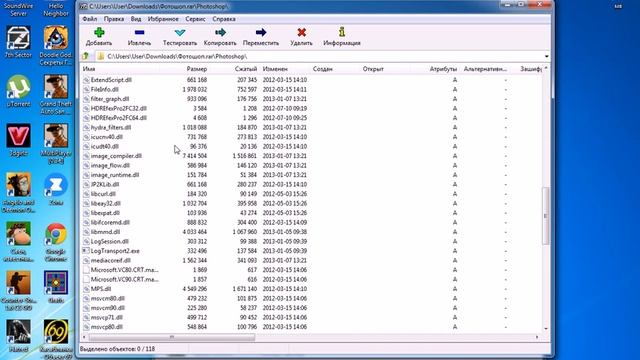Viewport: 640px width, 360px height.
Task: Open the Избранное menu
Action: tap(163, 19)
